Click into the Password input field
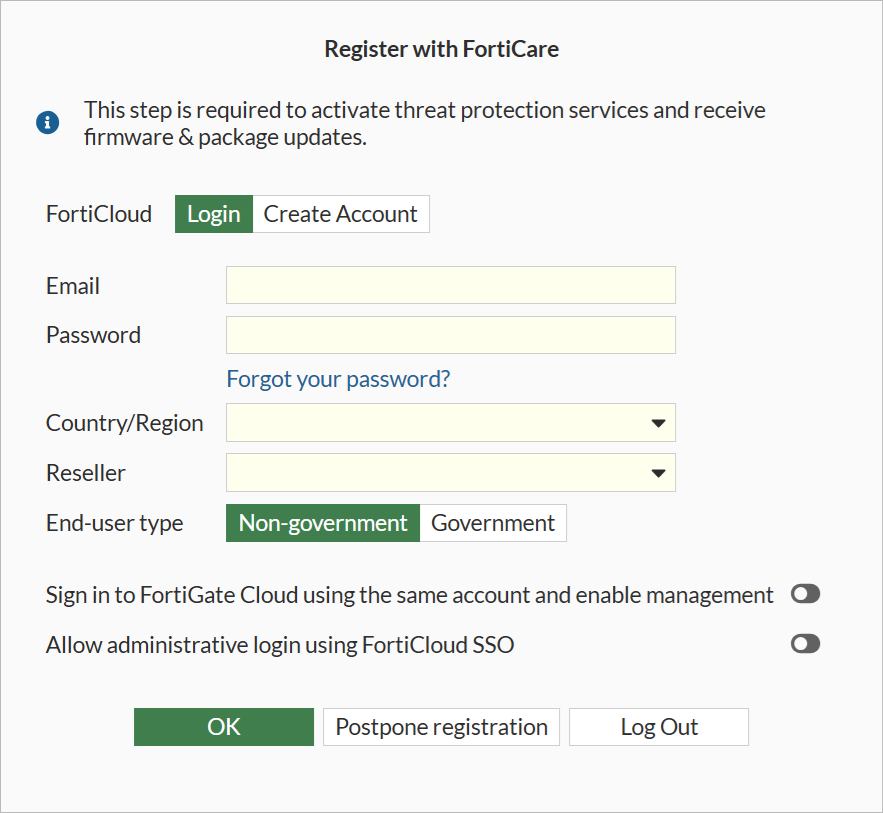The width and height of the screenshot is (883, 813). point(450,335)
